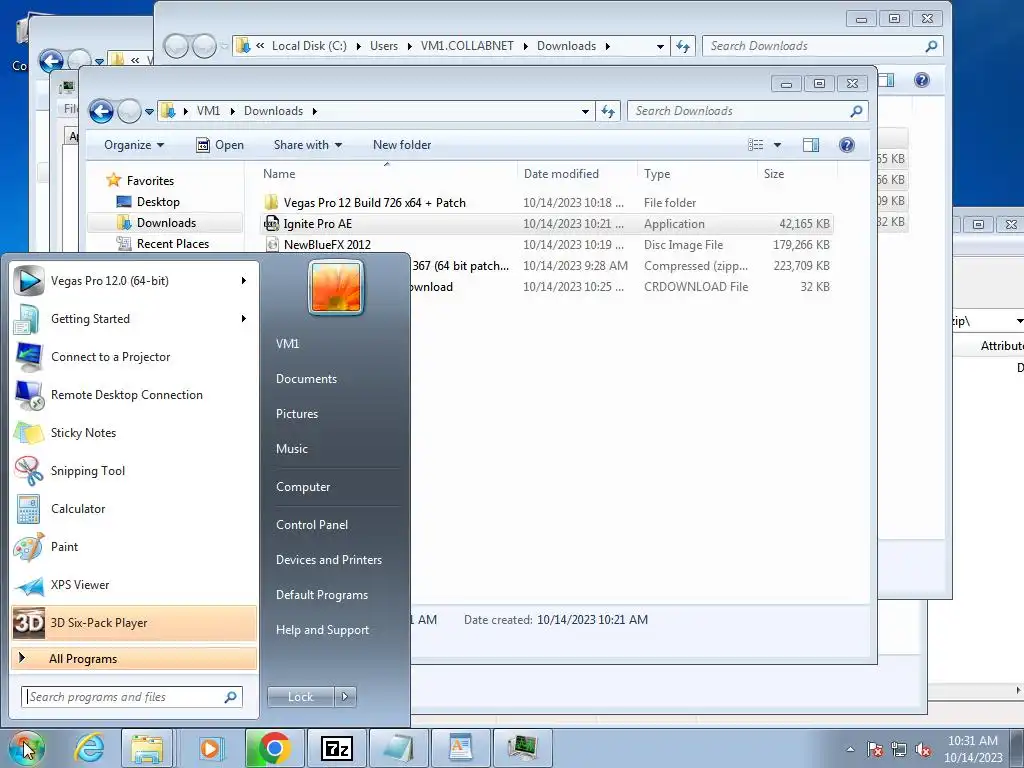The height and width of the screenshot is (768, 1024).
Task: Expand the address bar history dropdown in VM1 Downloads
Action: (x=585, y=112)
